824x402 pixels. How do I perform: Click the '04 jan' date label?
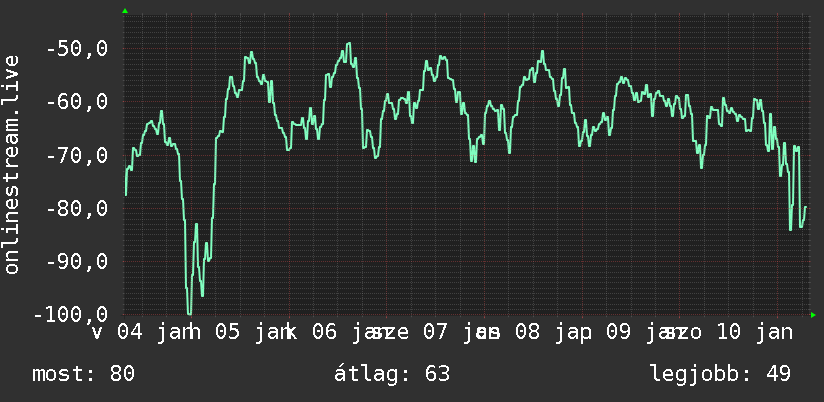click(x=156, y=333)
